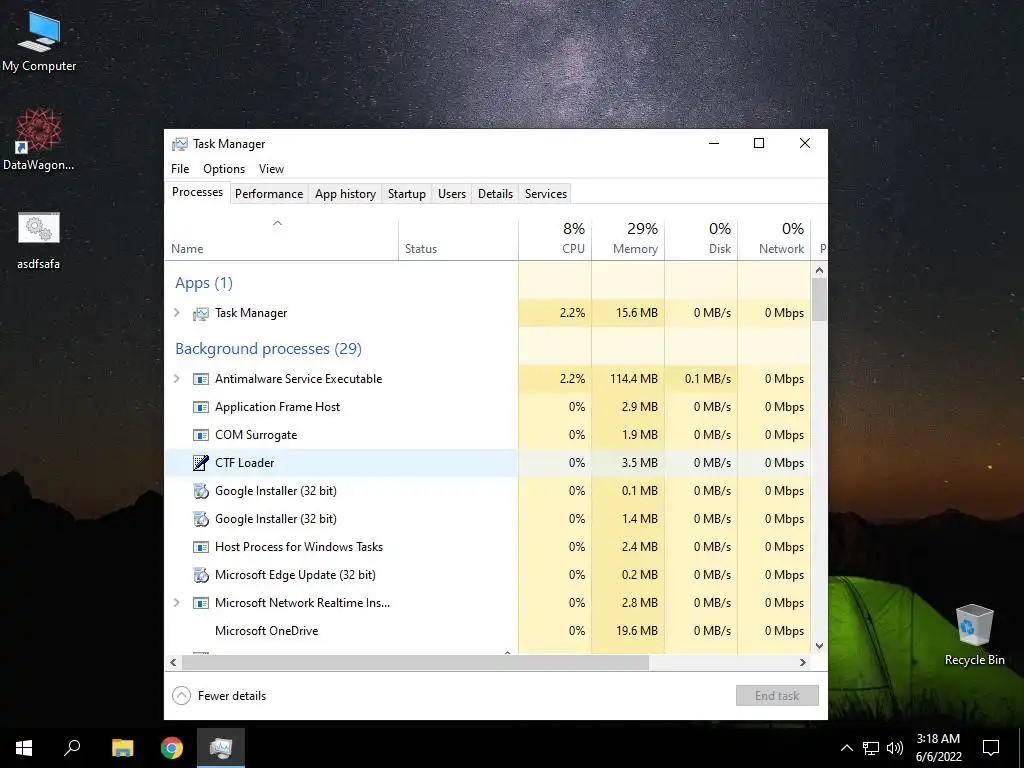Click the horizontal scrollbar left arrow
Image resolution: width=1024 pixels, height=768 pixels.
pos(173,662)
